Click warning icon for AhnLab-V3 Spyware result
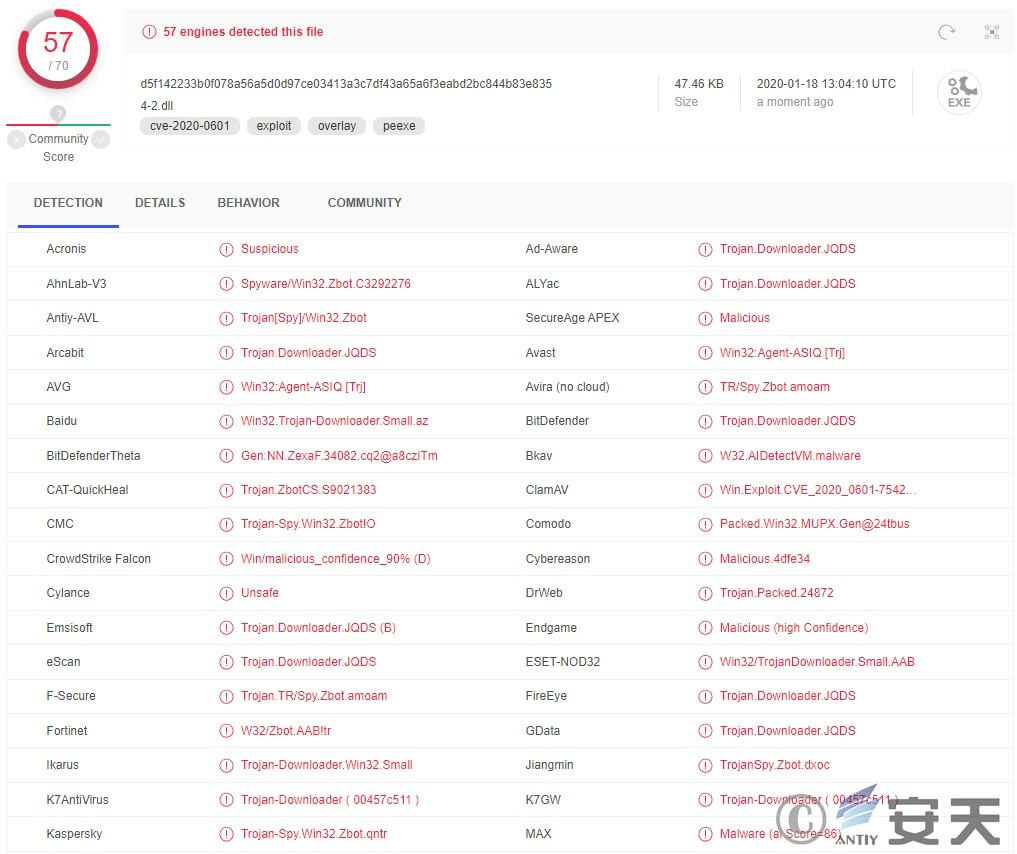 point(226,284)
